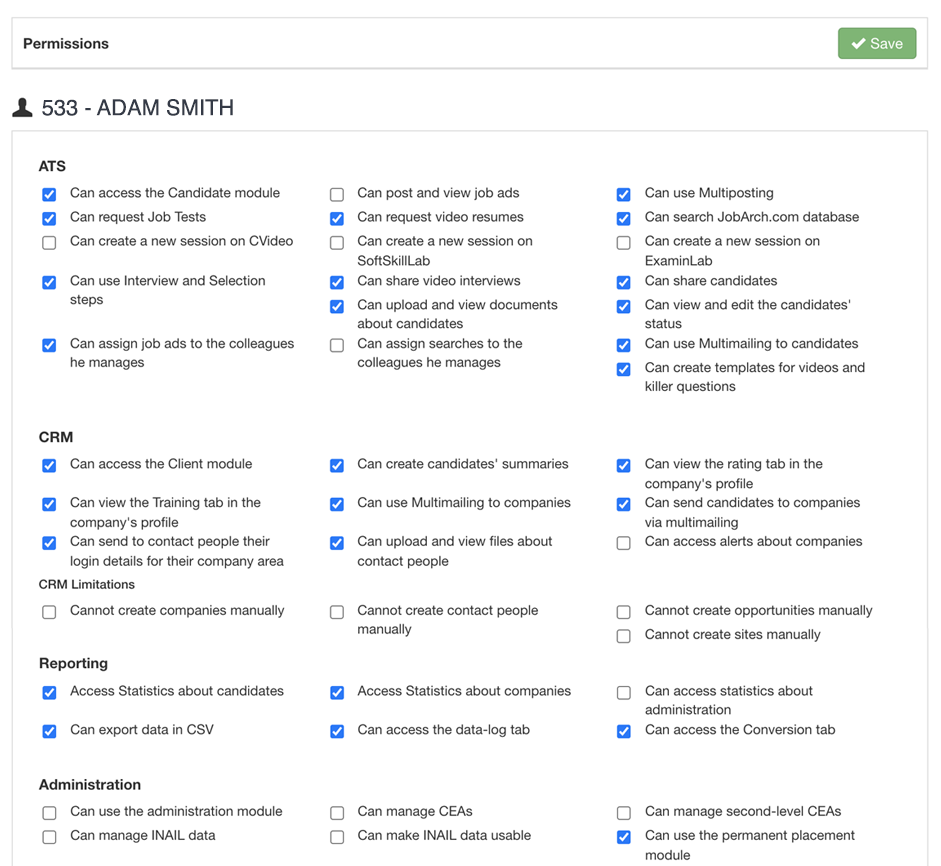Disable Can view the Training tab in company's profile

49,504
